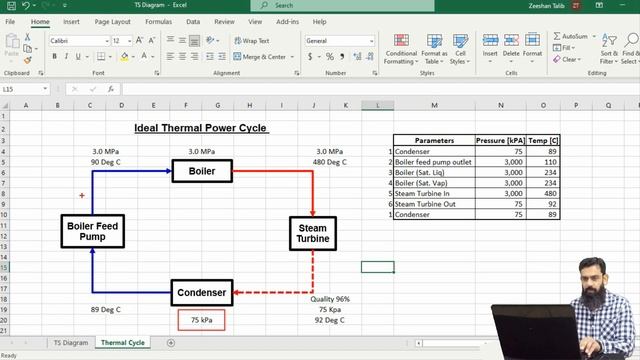Open the View ribbon tab
This screenshot has height=360, width=640.
point(255,22)
